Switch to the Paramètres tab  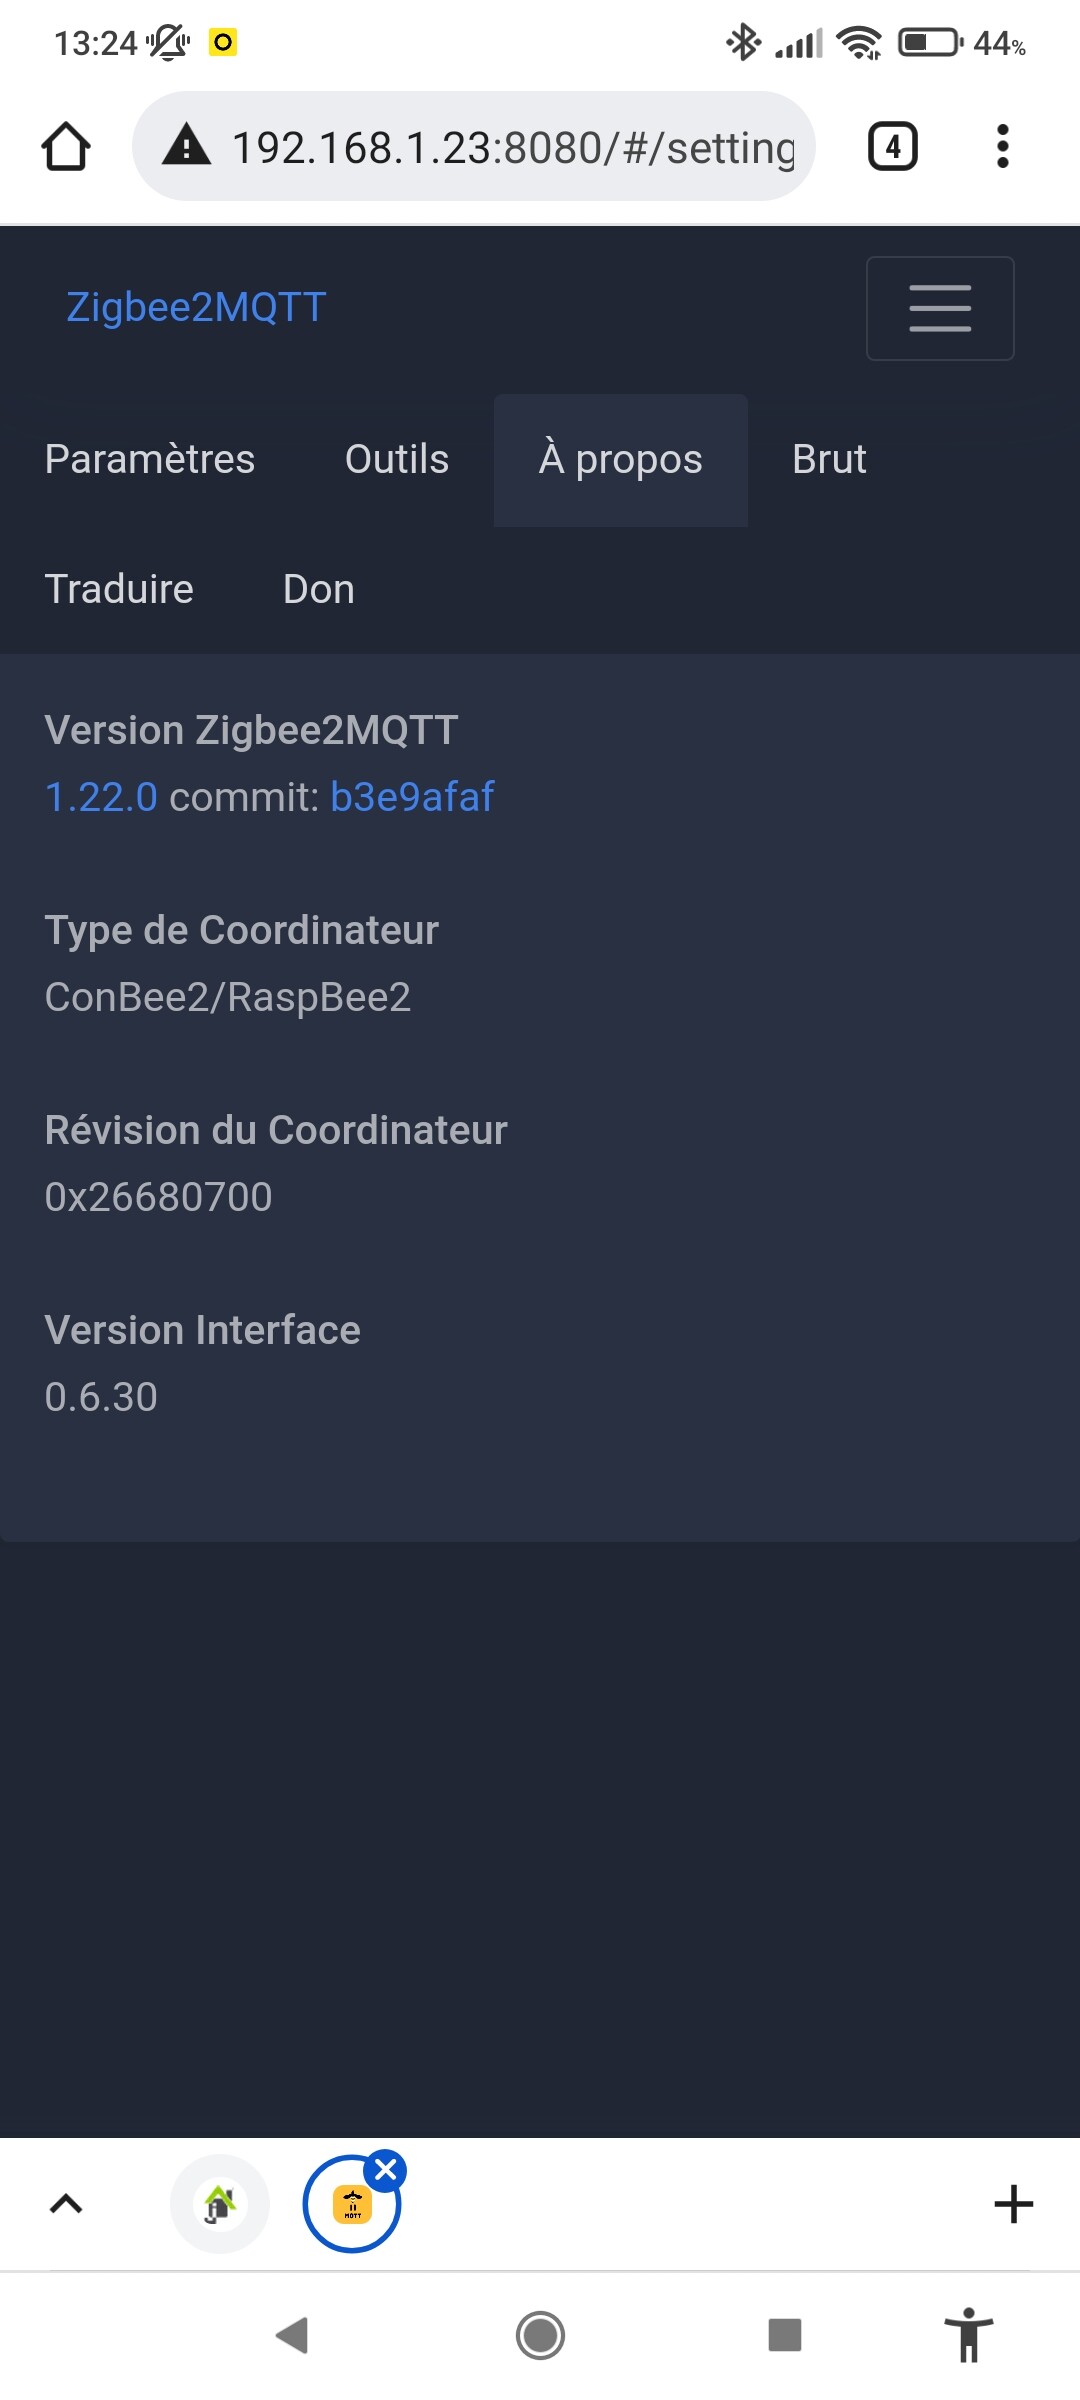[x=150, y=460]
